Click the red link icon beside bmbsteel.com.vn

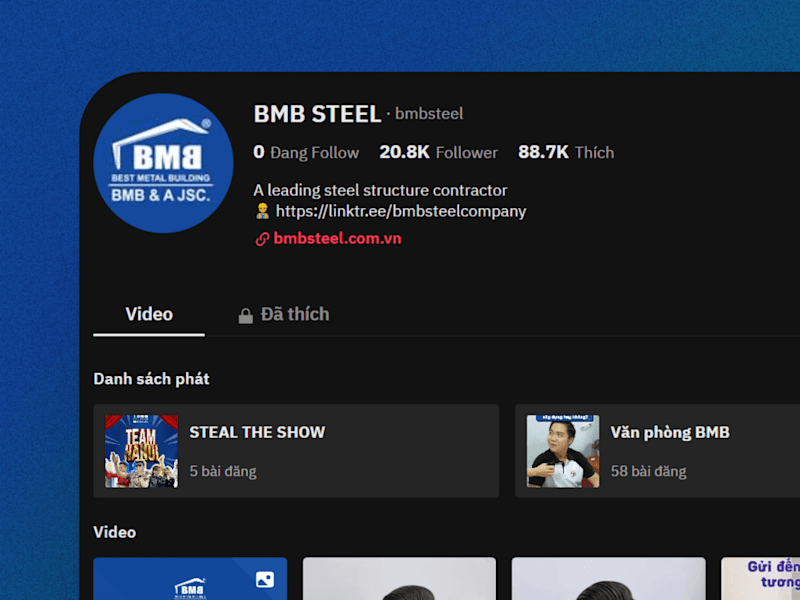click(262, 239)
